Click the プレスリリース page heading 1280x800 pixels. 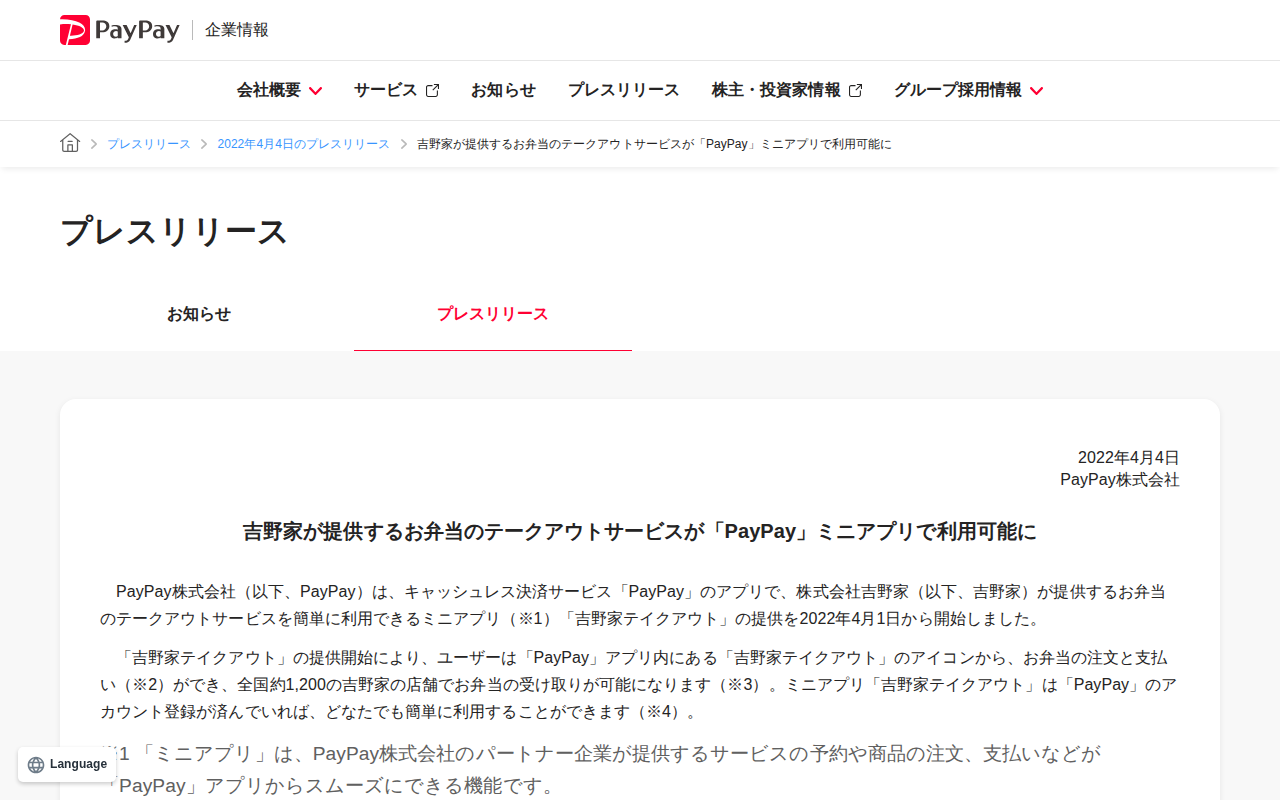(x=174, y=232)
